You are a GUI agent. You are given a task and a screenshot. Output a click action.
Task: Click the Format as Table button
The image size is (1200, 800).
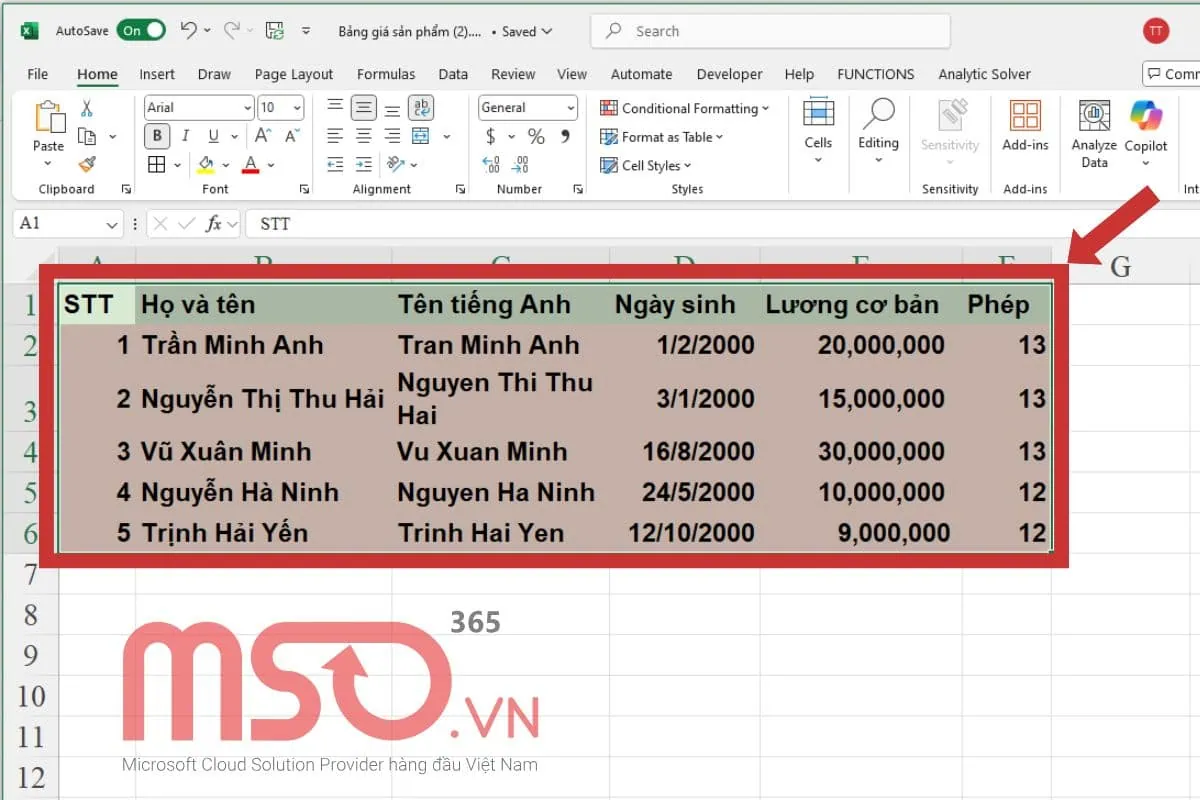[662, 137]
